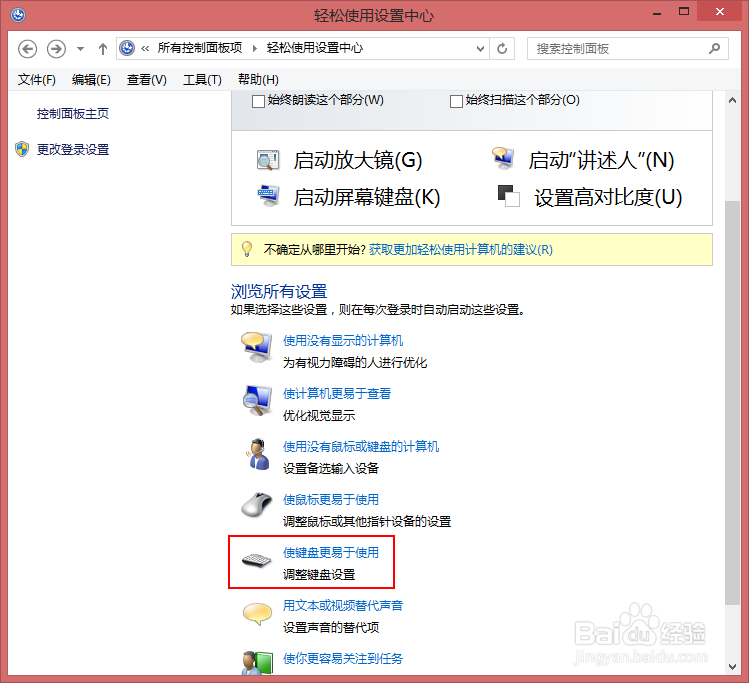
Task: Click the 使计算机更易于查看 monitor icon
Action: 257,401
